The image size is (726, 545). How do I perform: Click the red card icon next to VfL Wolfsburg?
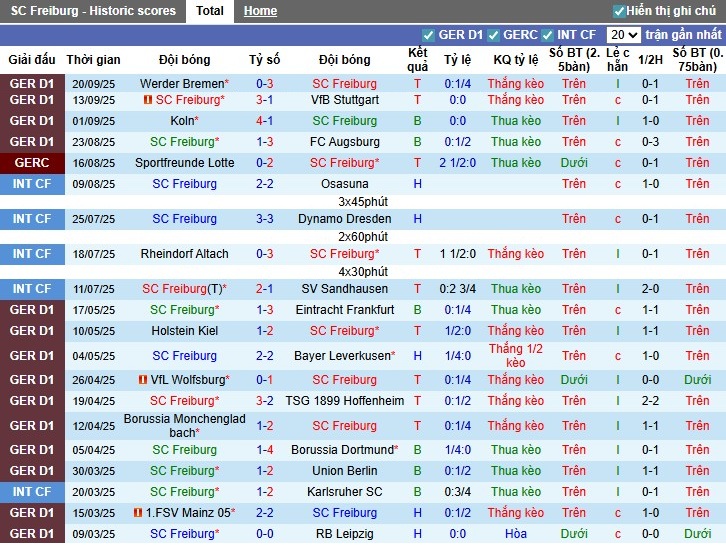(143, 380)
